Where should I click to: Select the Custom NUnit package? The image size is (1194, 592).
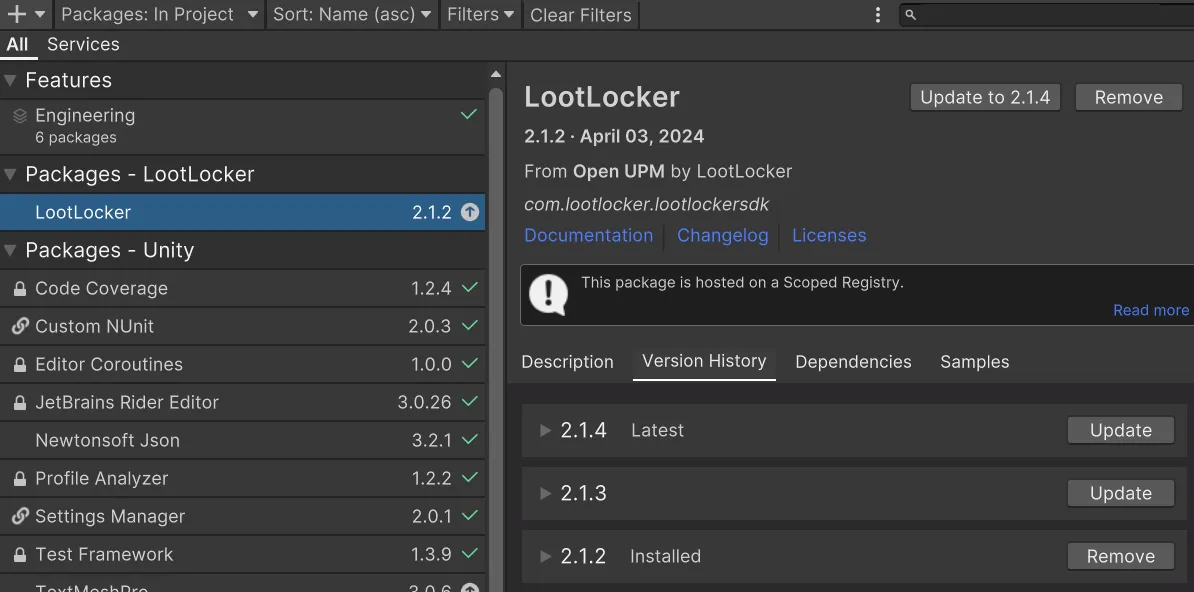click(242, 326)
